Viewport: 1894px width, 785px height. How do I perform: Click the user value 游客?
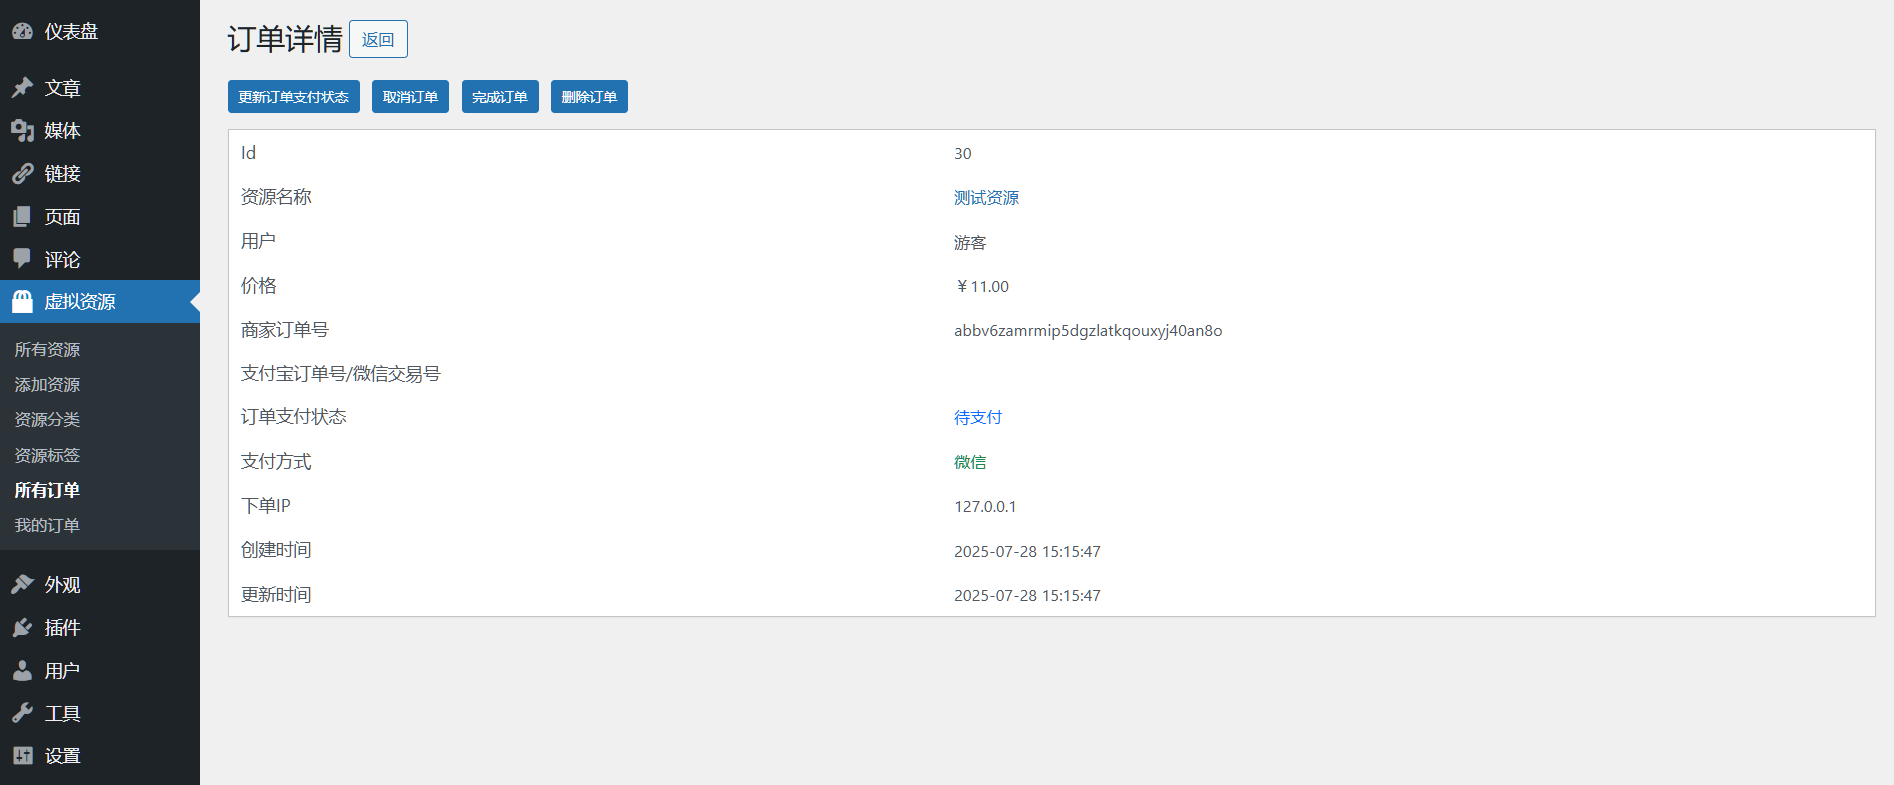[x=970, y=243]
